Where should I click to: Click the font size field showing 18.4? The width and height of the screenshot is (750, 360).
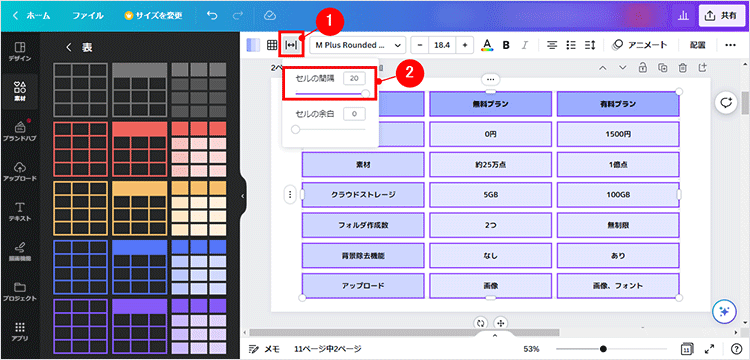(442, 45)
